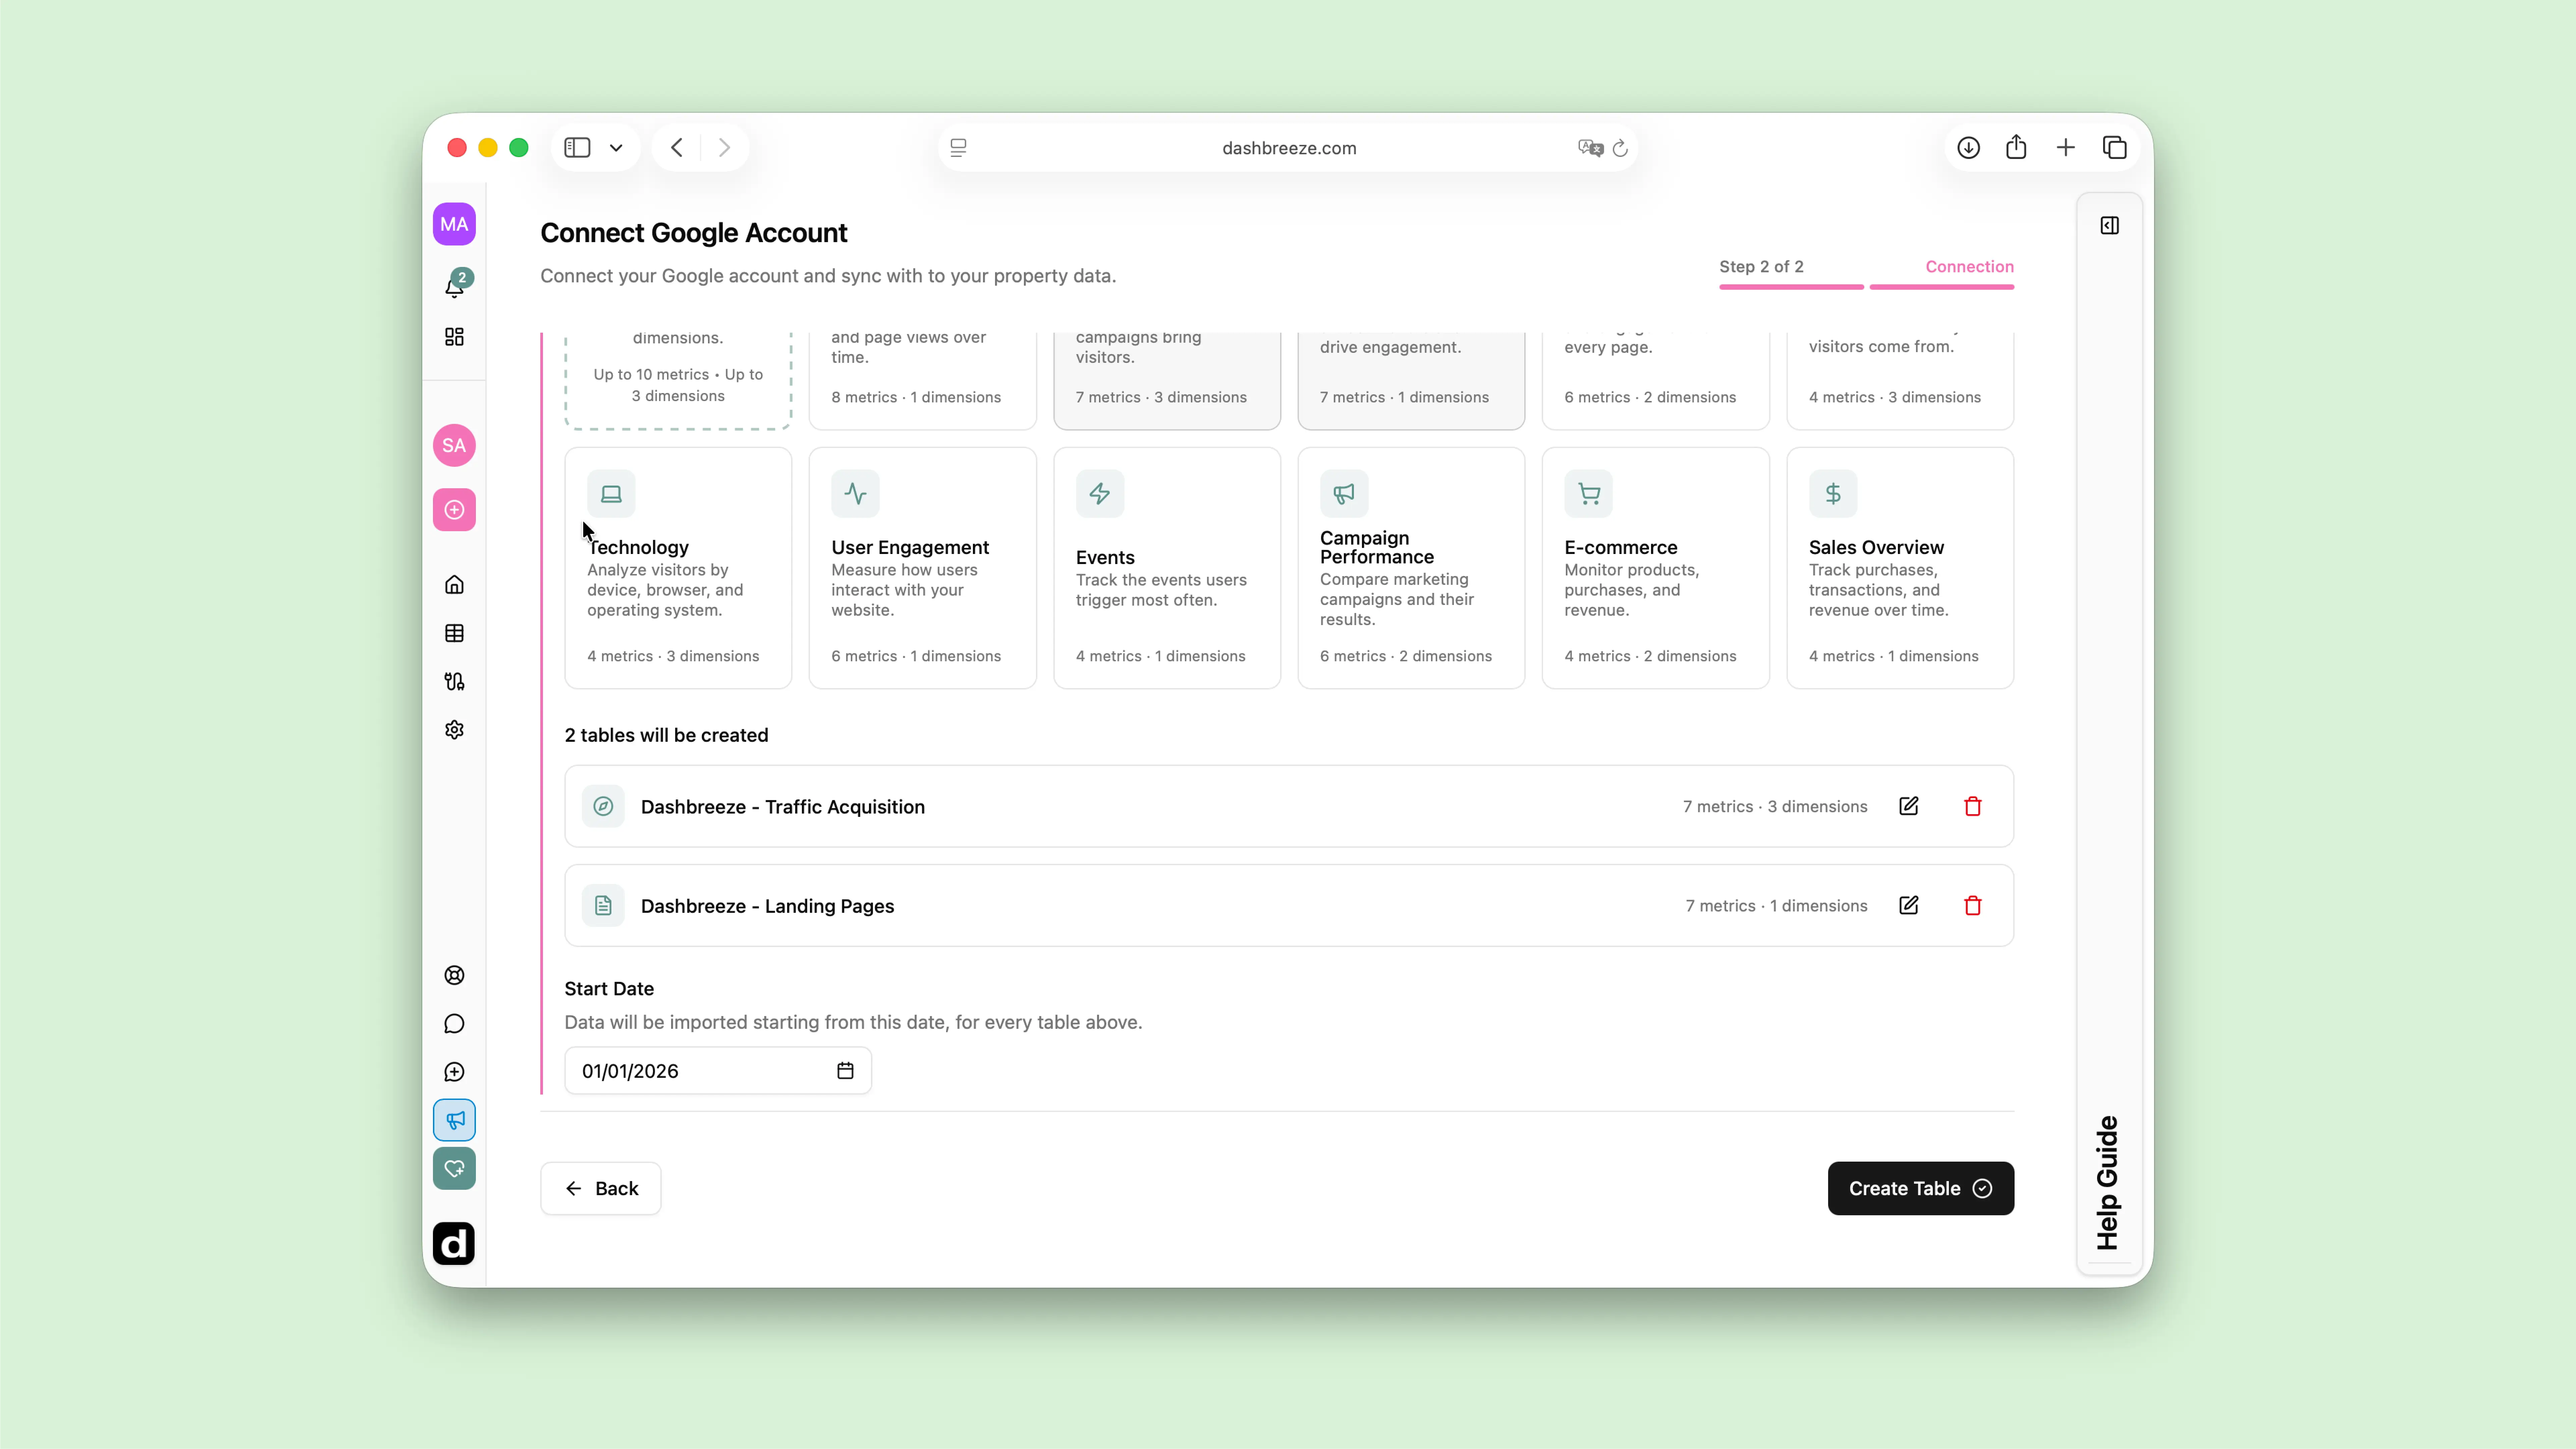Expand the Safari tab group dropdown

pos(616,148)
